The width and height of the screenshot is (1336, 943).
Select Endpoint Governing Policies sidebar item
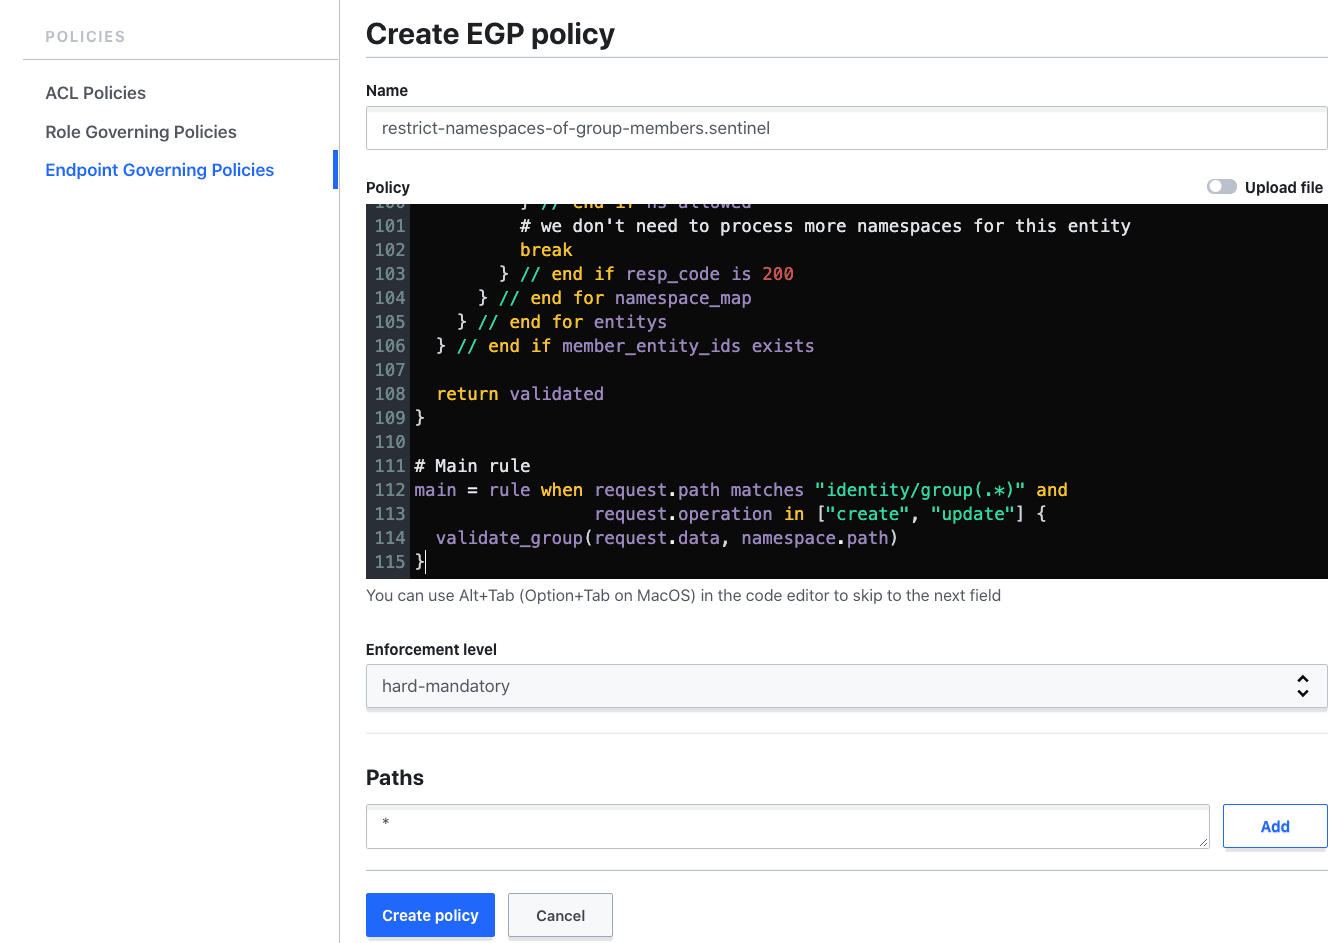(159, 170)
